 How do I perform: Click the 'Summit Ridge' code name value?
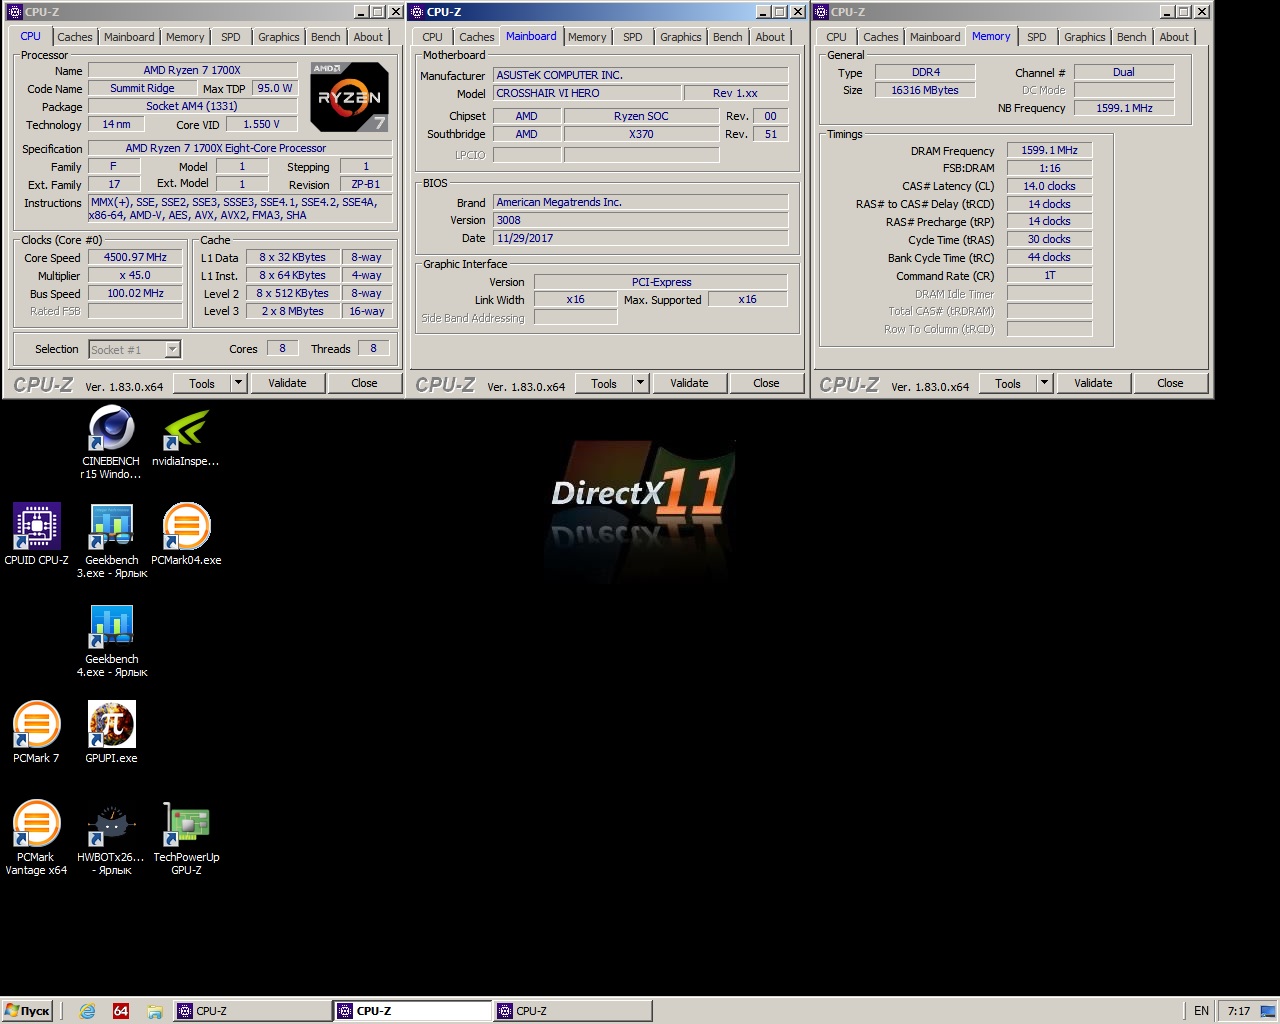(142, 88)
